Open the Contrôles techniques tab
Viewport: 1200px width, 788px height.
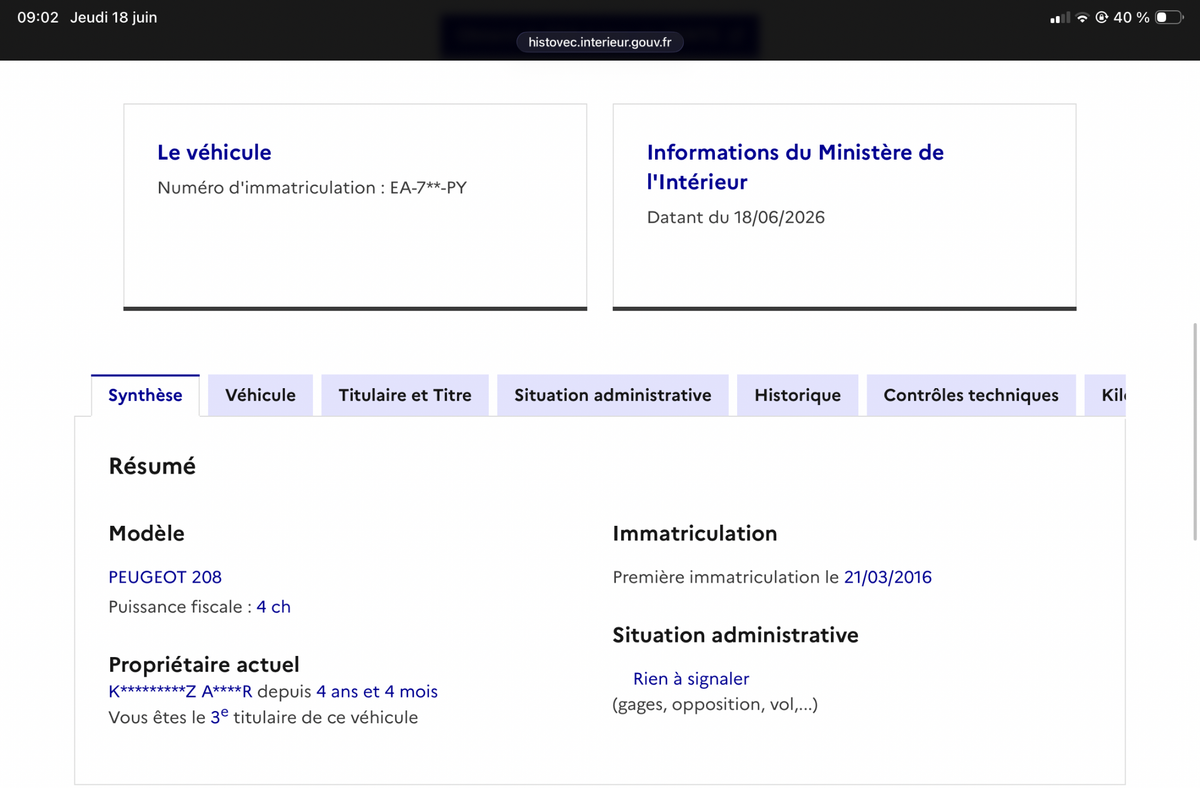(x=971, y=395)
